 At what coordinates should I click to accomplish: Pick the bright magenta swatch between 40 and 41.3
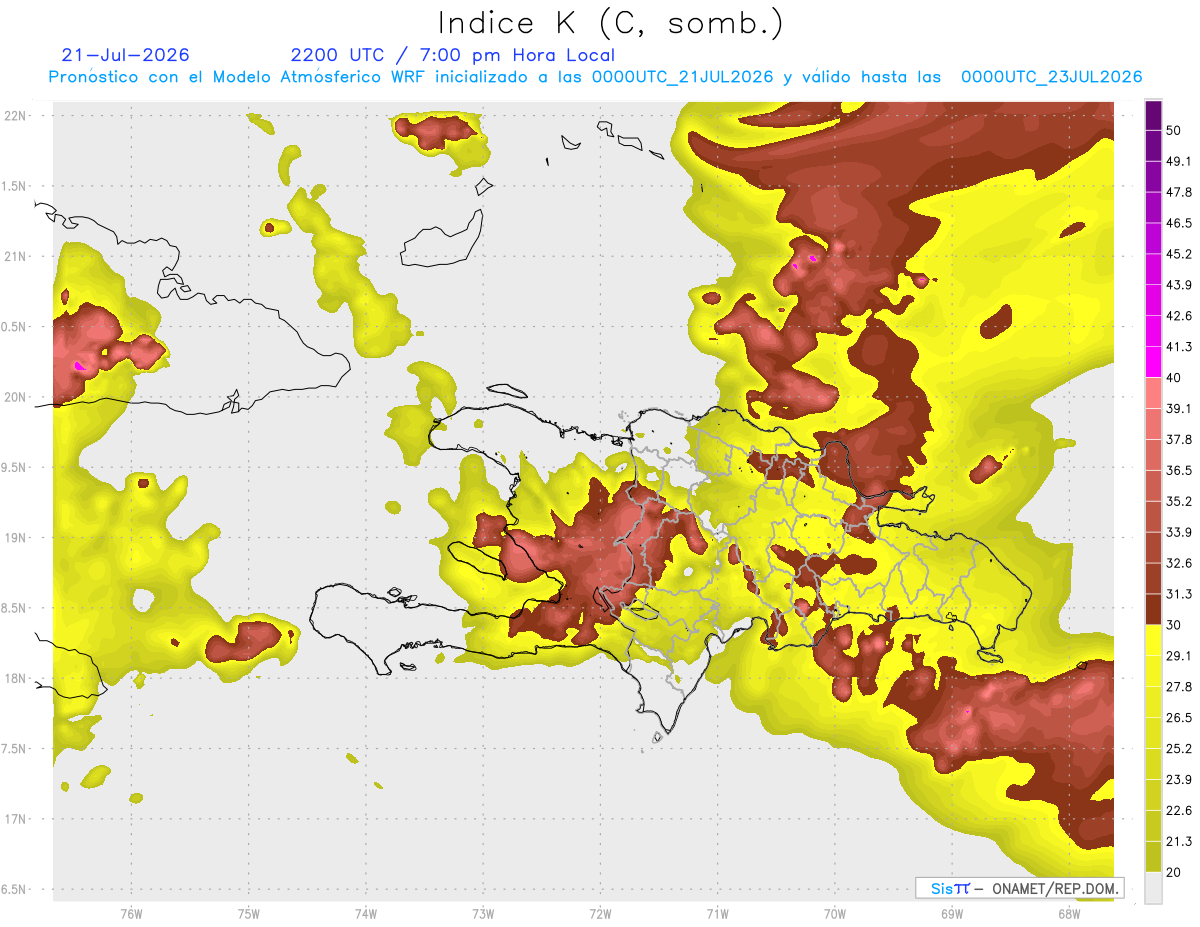[x=1153, y=362]
